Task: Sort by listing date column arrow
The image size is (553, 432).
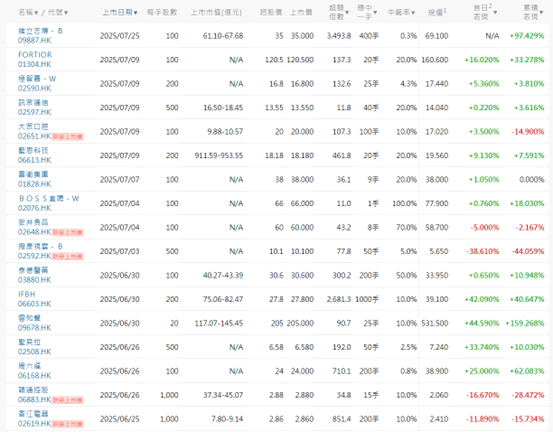Action: pyautogui.click(x=135, y=13)
